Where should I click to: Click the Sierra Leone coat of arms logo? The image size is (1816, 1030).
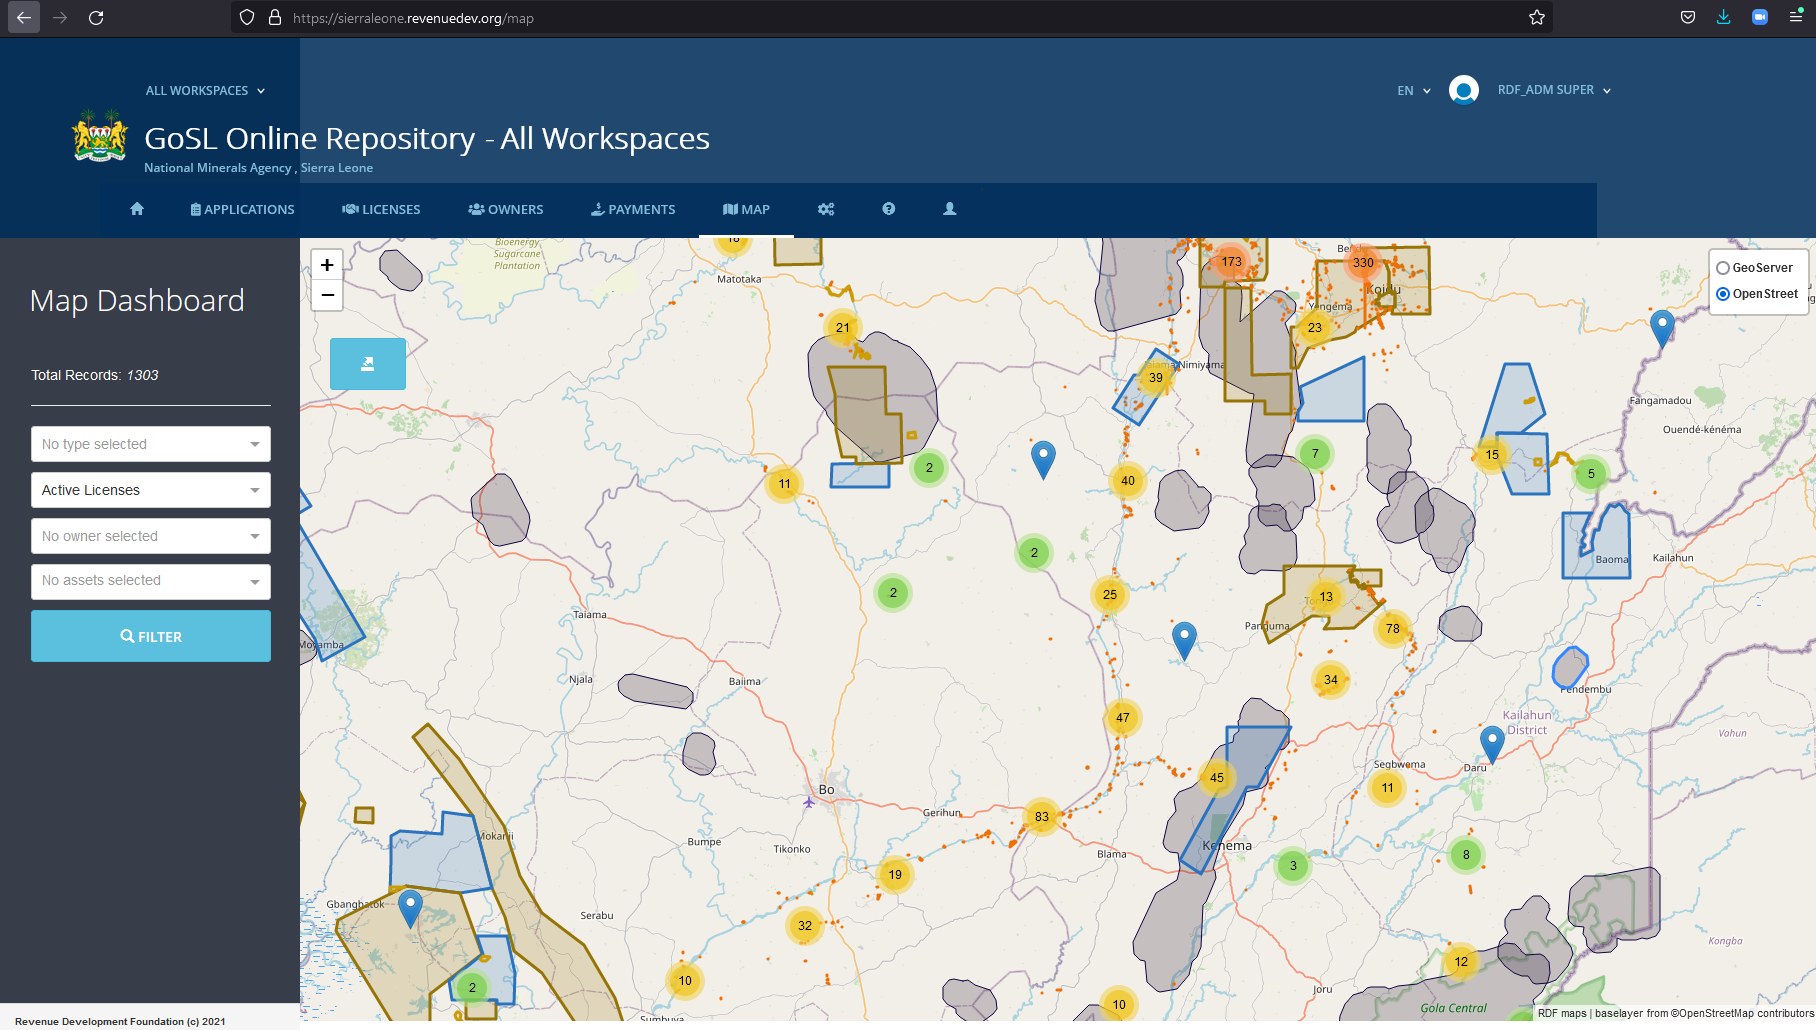(x=100, y=136)
